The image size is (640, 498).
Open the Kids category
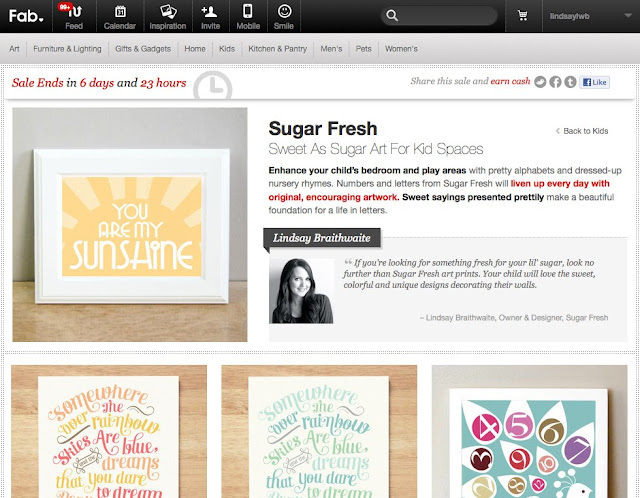pos(227,49)
